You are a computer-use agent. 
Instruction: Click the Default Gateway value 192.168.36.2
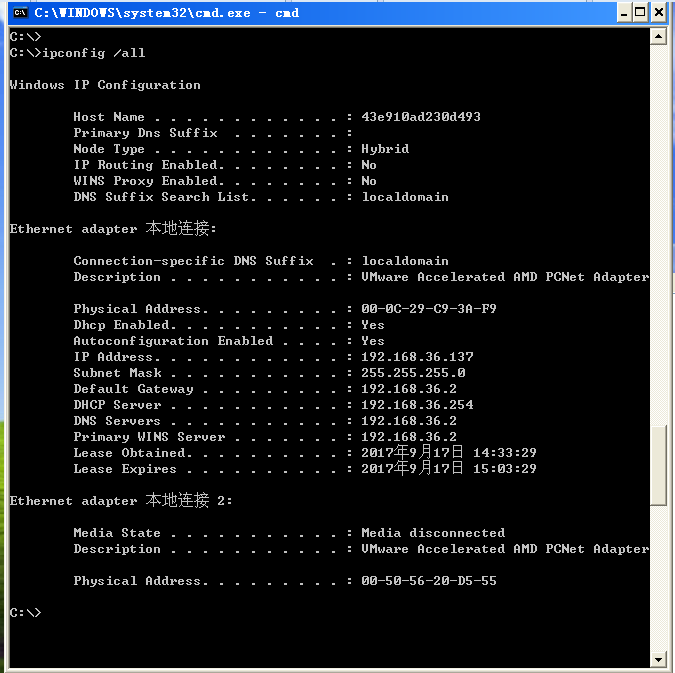pyautogui.click(x=409, y=389)
